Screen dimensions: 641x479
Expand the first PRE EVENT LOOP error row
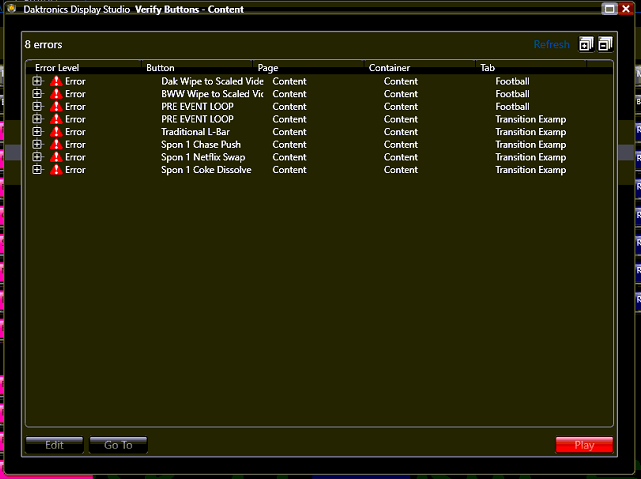click(x=37, y=107)
